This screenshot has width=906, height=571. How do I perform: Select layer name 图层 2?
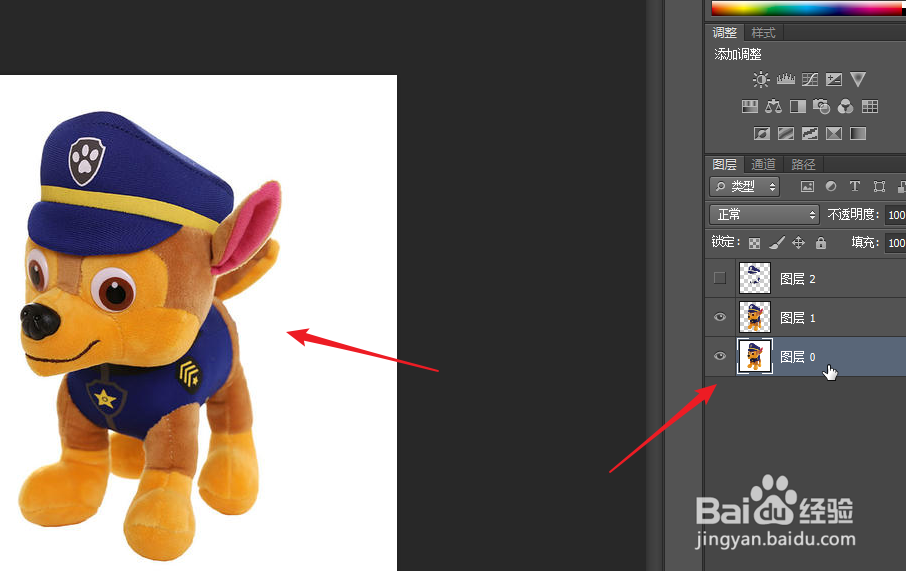coord(797,279)
